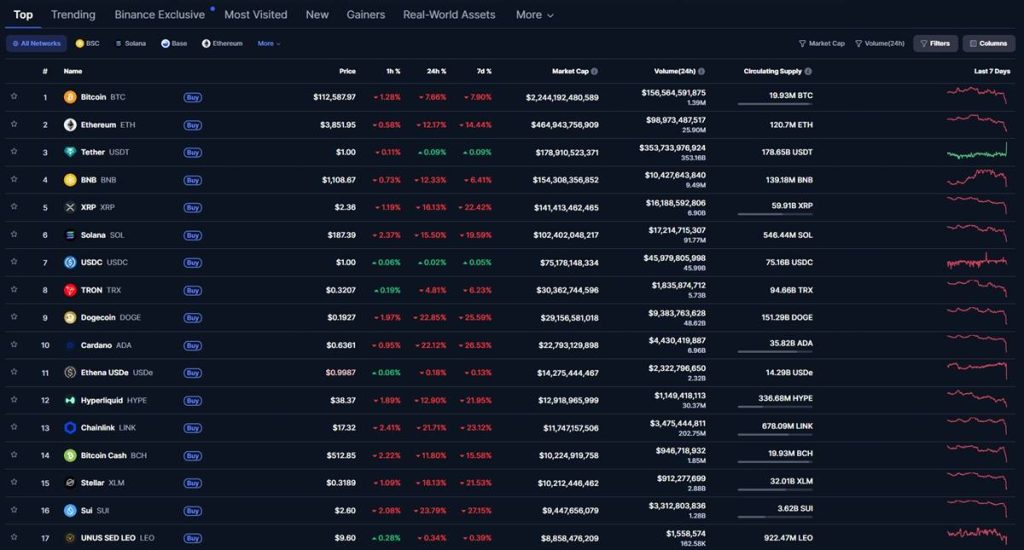Toggle the watchlist star for BNB
Image resolution: width=1024 pixels, height=550 pixels.
(x=14, y=179)
